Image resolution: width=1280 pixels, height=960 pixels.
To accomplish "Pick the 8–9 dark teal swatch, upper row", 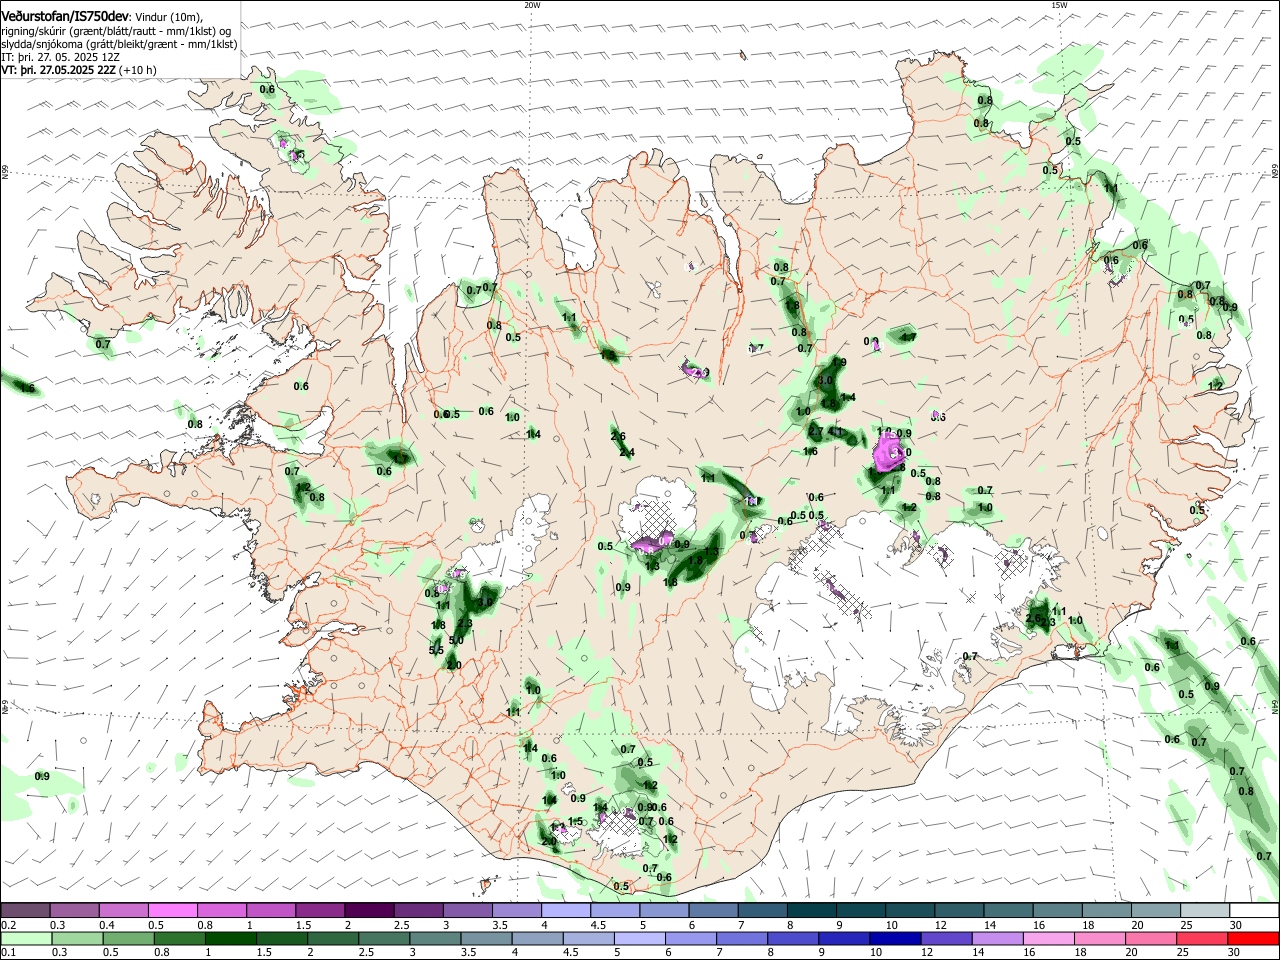I will (x=810, y=910).
